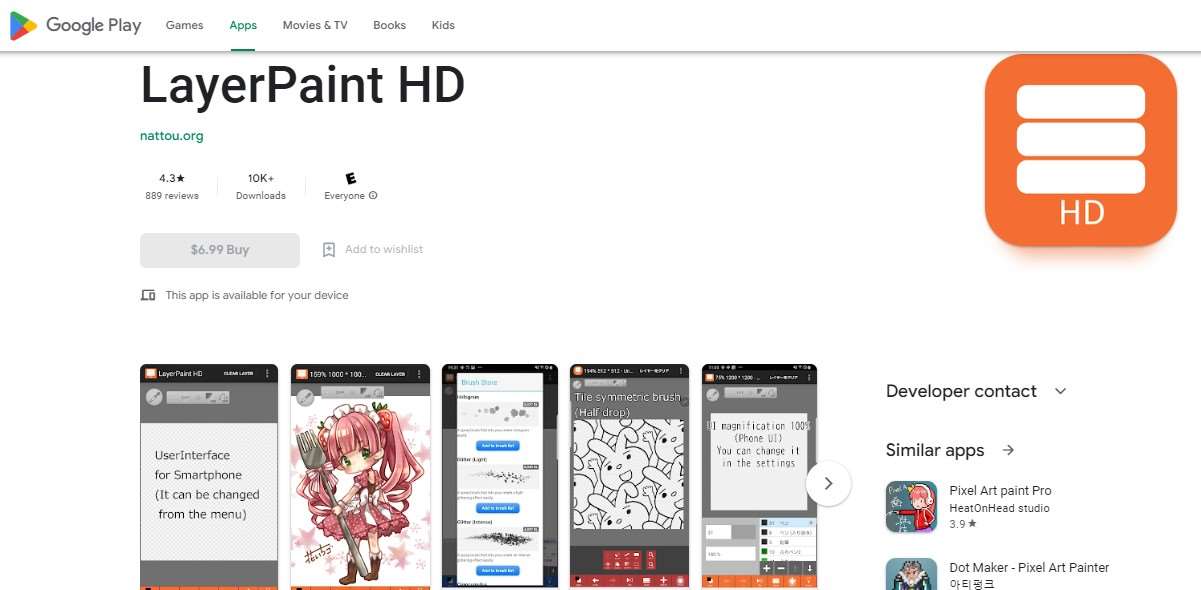Screen dimensions: 1201x590
Task: Select the Apps tab
Action: (243, 25)
